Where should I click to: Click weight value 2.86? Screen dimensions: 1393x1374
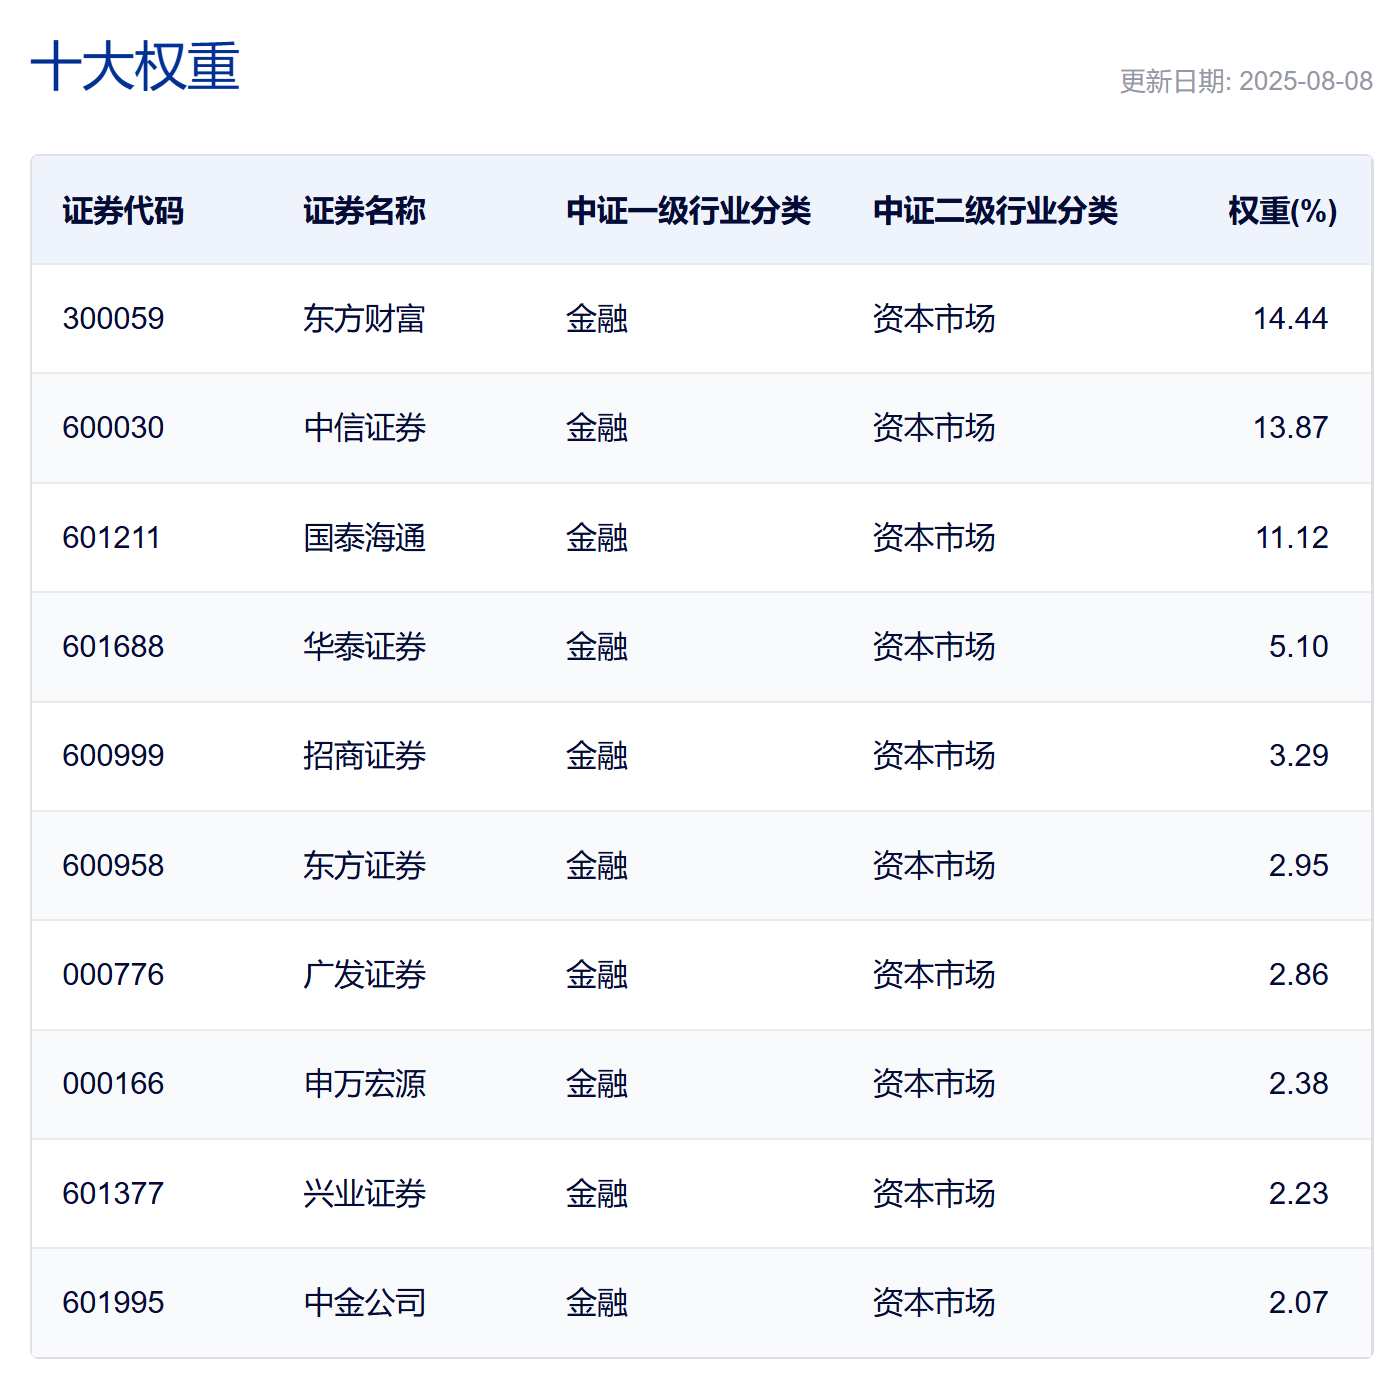click(1298, 975)
